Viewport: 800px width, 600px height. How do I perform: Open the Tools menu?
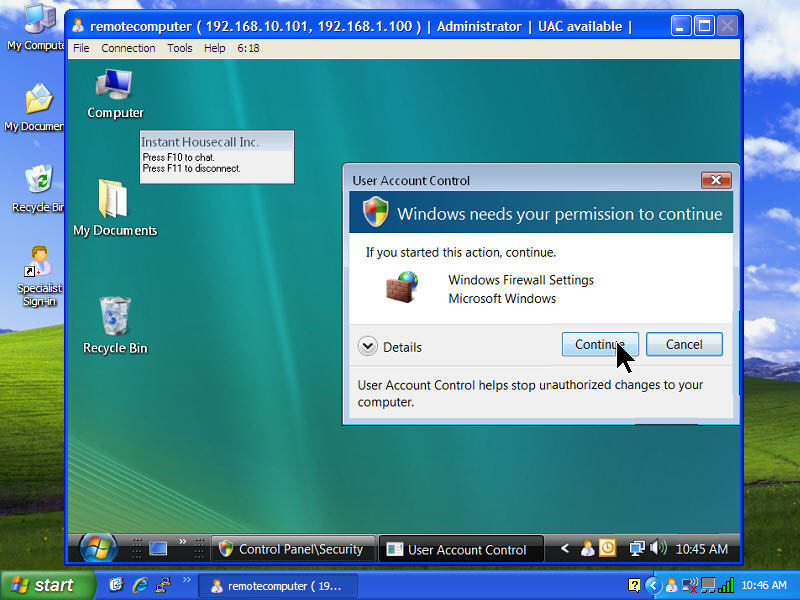180,48
